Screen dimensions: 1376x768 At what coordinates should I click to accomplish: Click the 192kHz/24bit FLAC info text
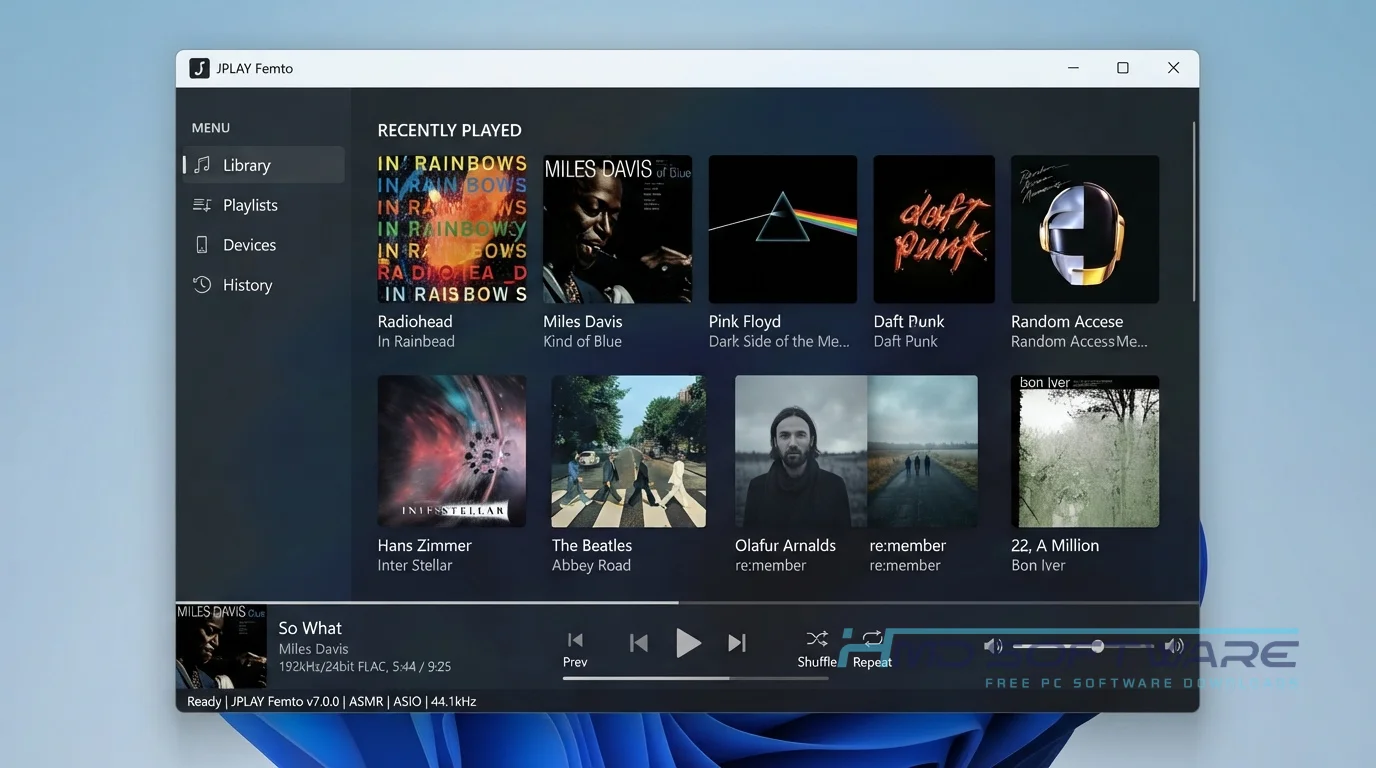[x=365, y=666]
